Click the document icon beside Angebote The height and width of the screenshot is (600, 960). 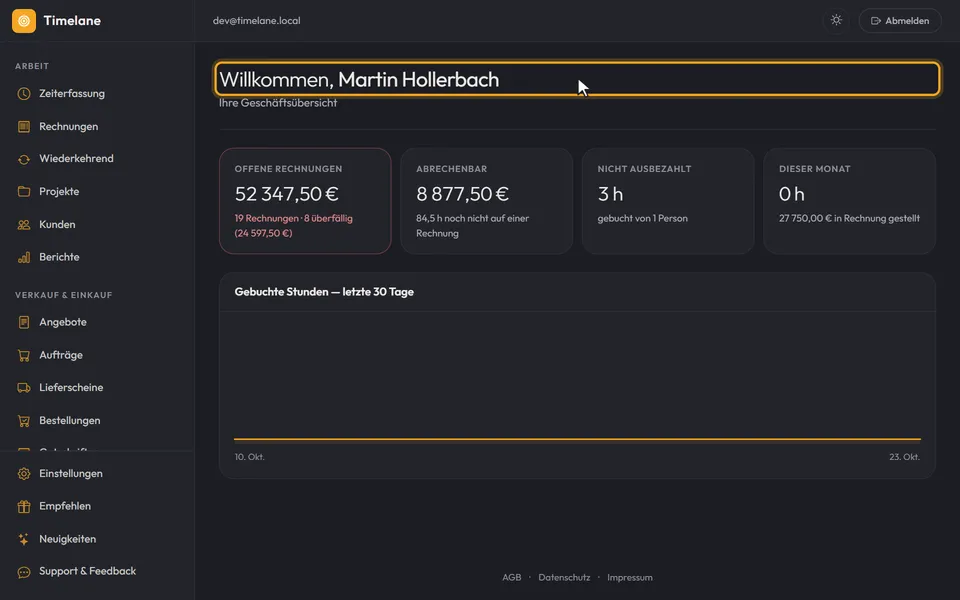(x=24, y=322)
